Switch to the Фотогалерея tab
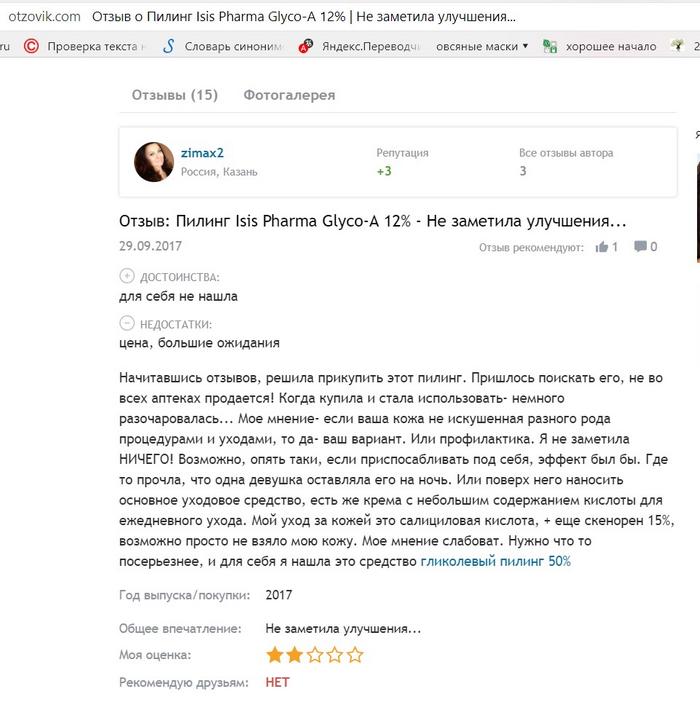 (x=289, y=95)
